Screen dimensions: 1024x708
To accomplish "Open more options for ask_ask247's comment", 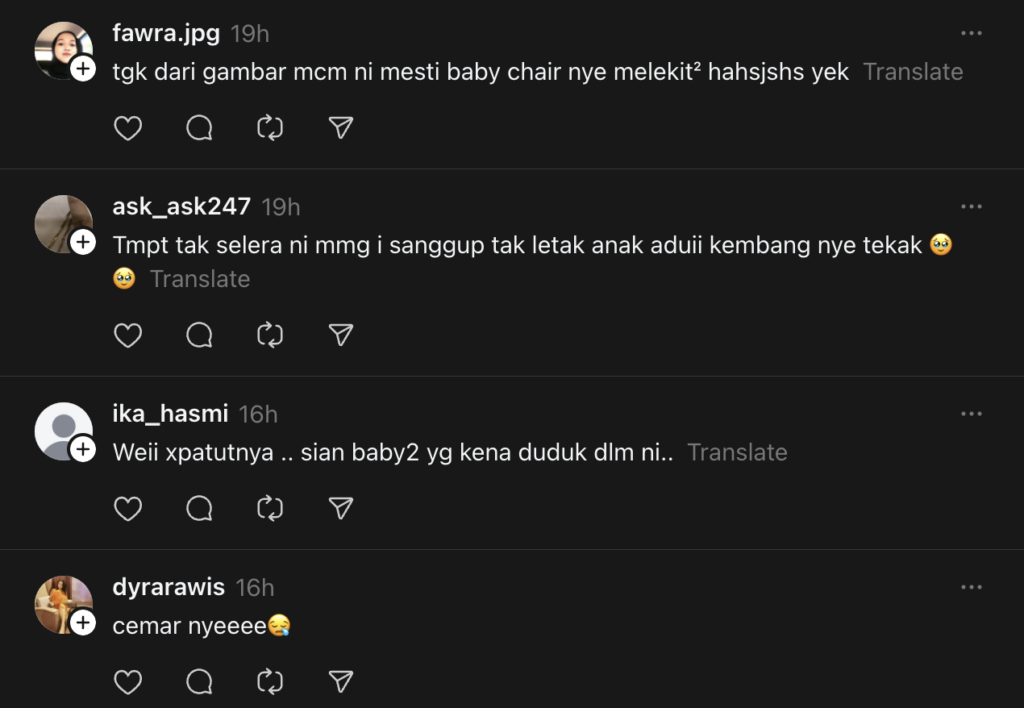I will [x=971, y=206].
